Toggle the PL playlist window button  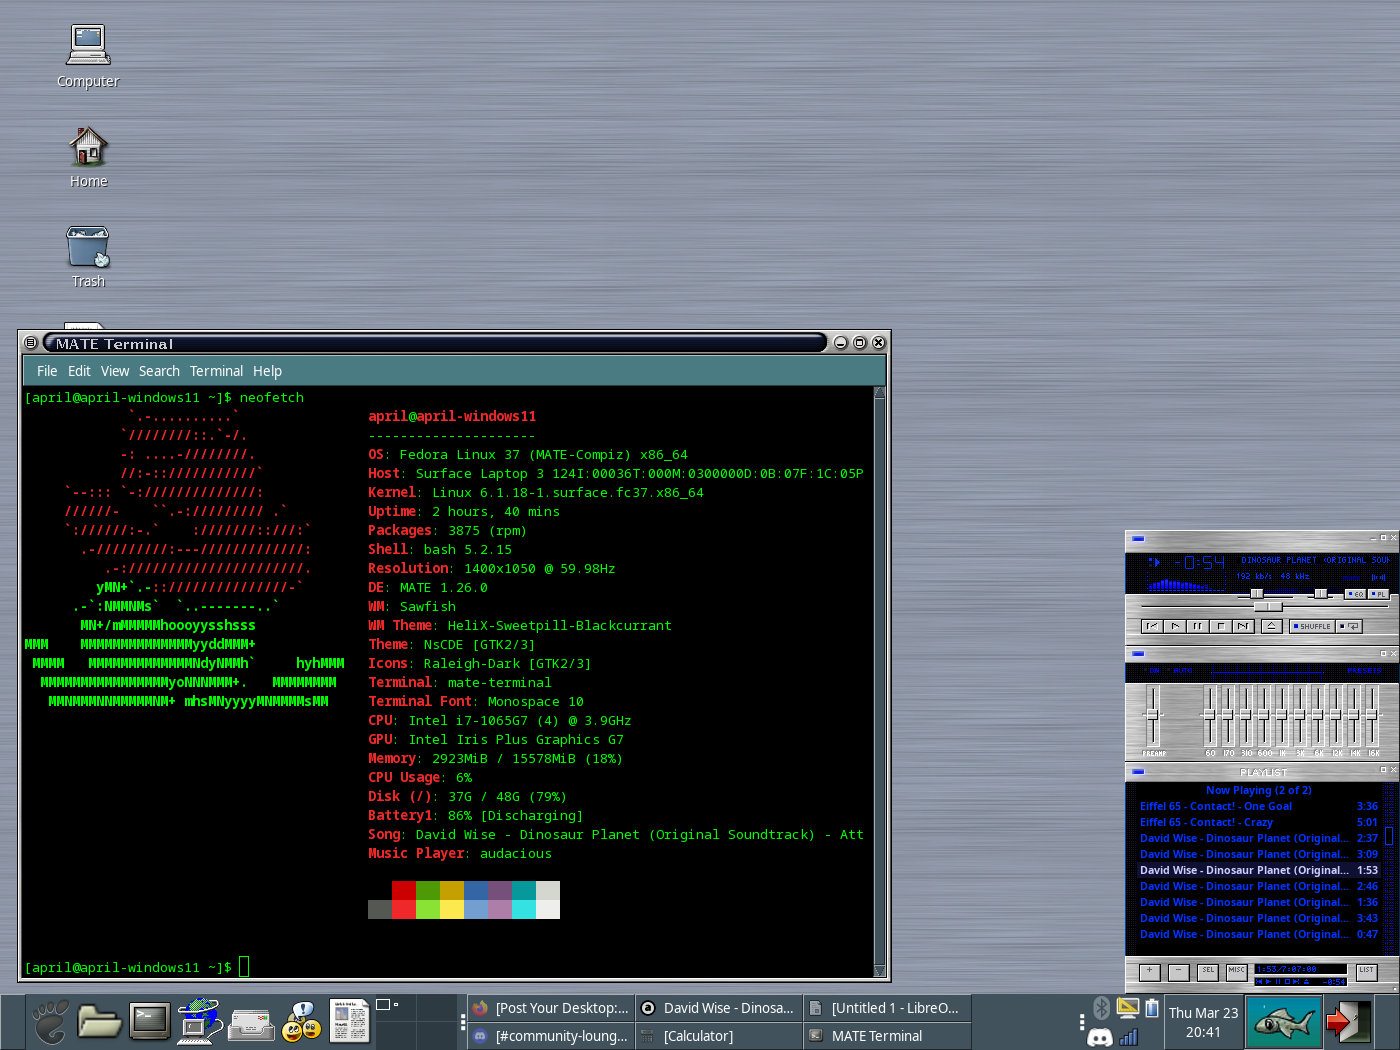[1379, 594]
